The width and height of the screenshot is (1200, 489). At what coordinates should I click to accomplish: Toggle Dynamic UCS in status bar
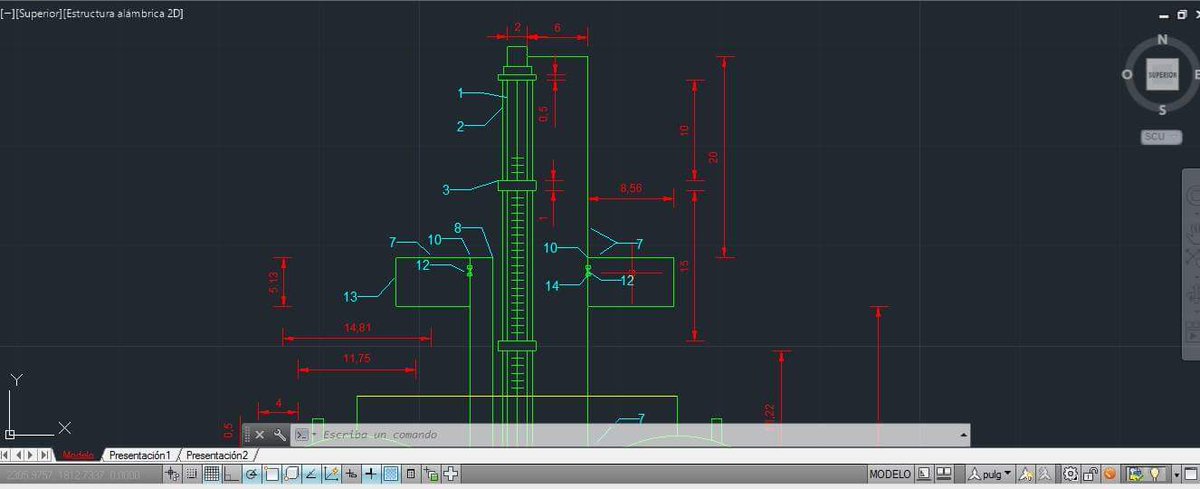[330, 474]
